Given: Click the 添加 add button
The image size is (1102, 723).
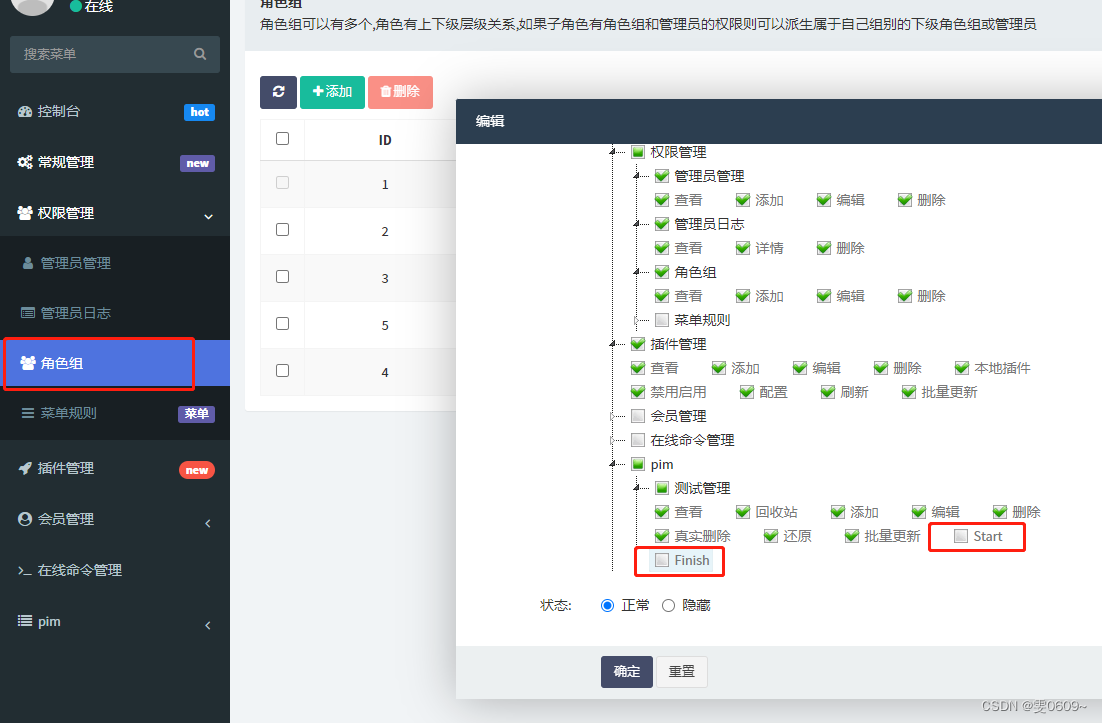Looking at the screenshot, I should click(x=332, y=92).
